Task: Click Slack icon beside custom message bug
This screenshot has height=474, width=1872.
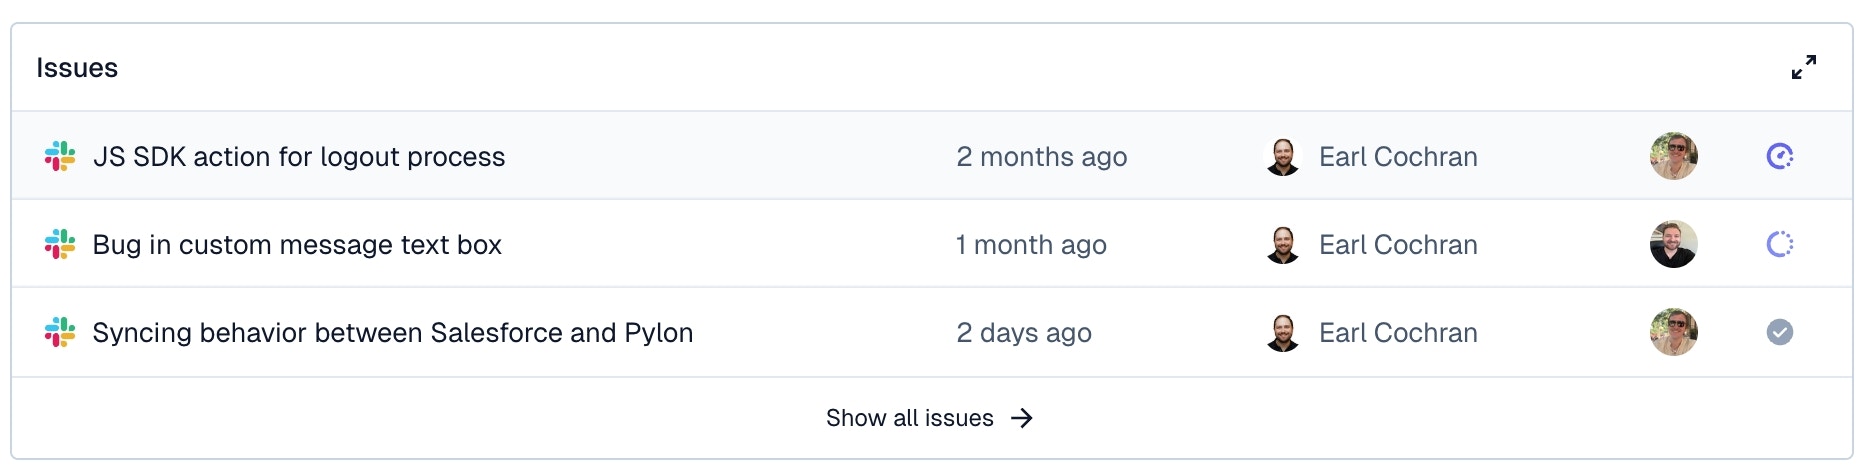Action: (60, 244)
